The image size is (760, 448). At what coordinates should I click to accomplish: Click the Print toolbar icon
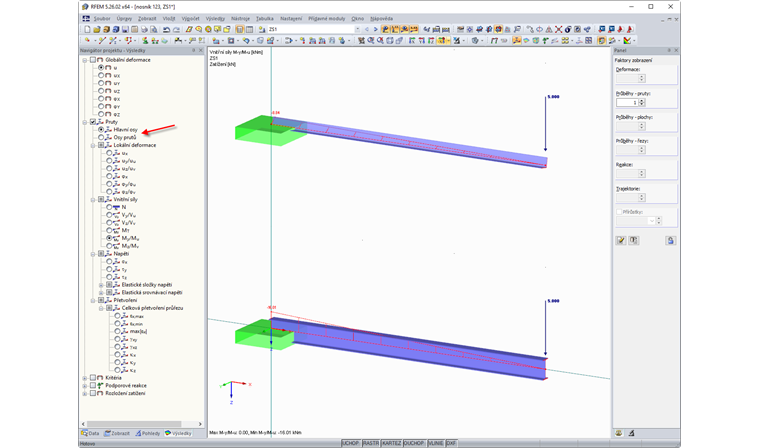144,29
